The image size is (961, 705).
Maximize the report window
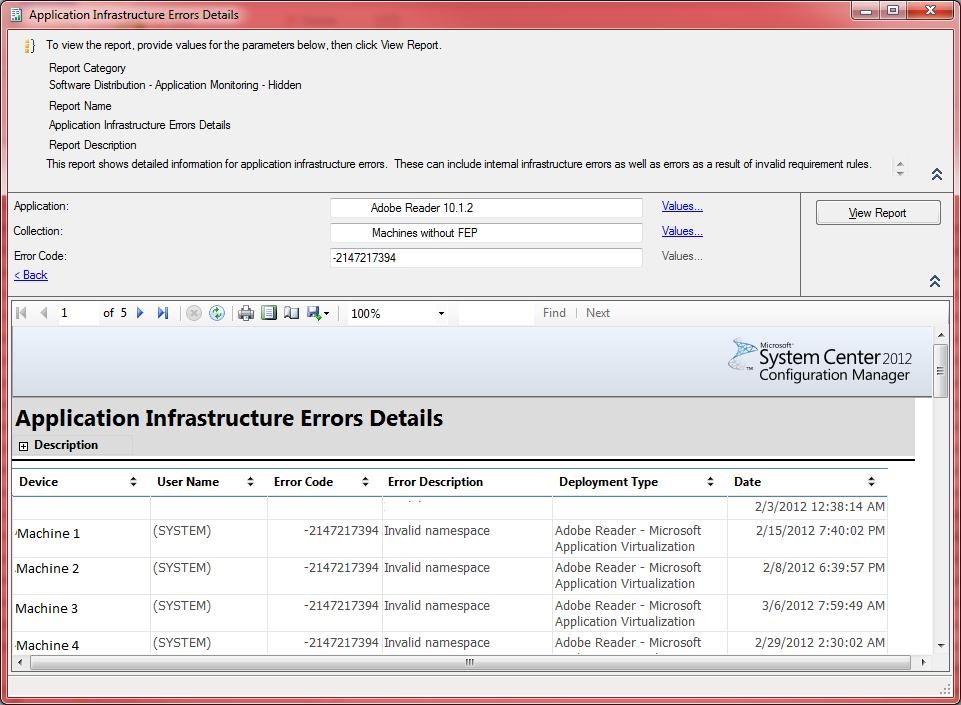893,10
